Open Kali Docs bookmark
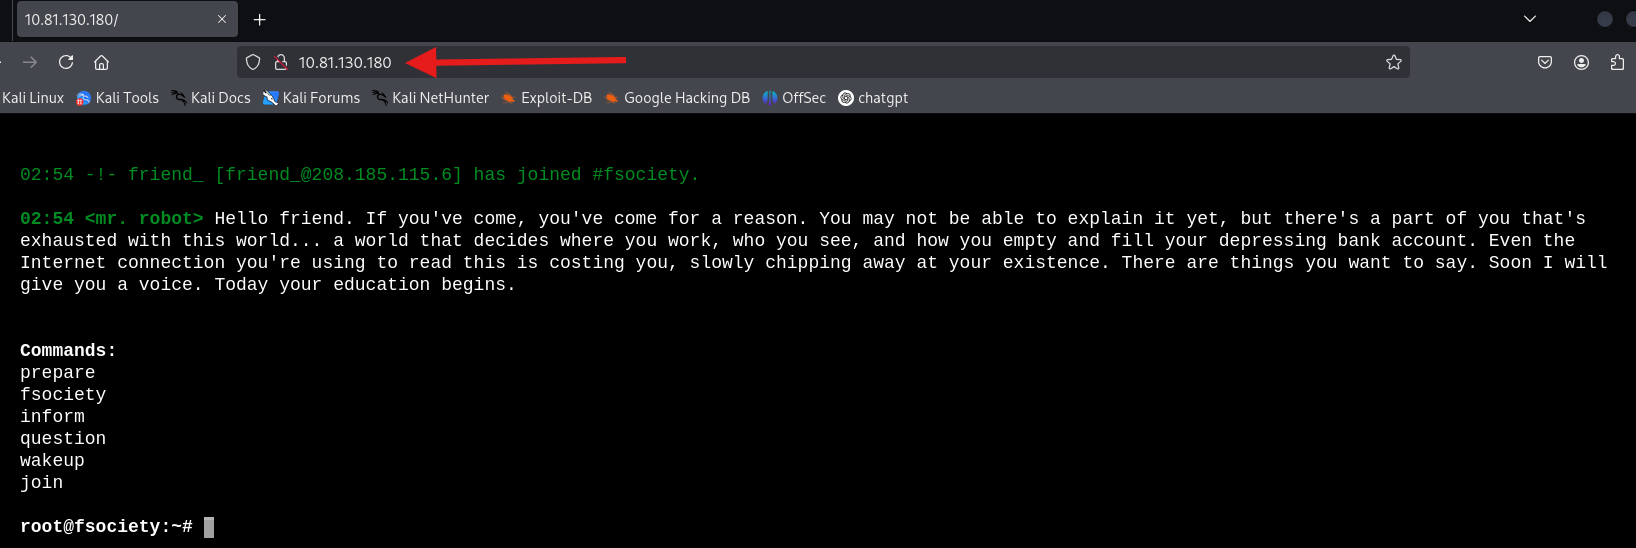This screenshot has width=1636, height=548. tap(211, 98)
